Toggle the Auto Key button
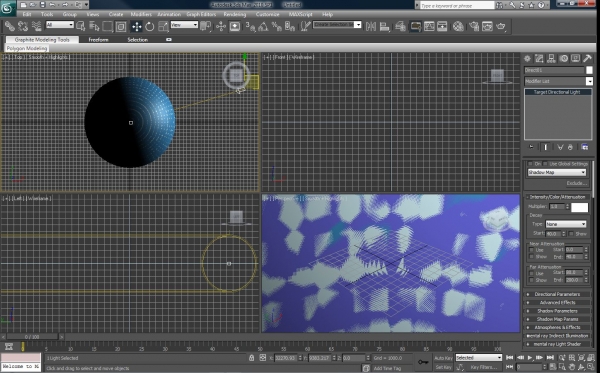 (443, 358)
